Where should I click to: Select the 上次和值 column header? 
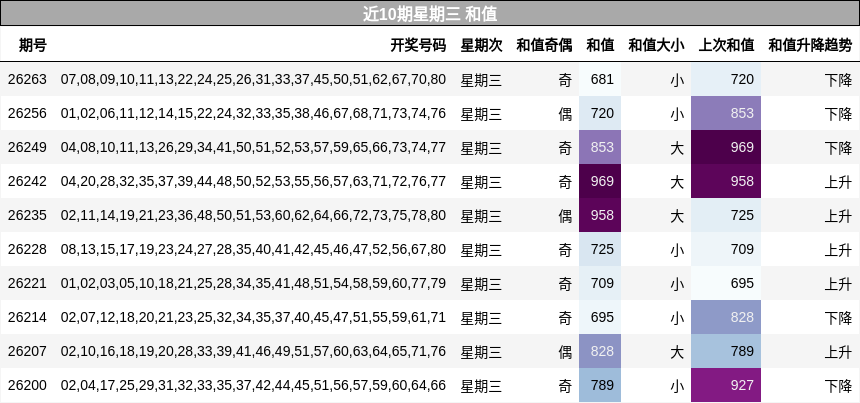(726, 45)
